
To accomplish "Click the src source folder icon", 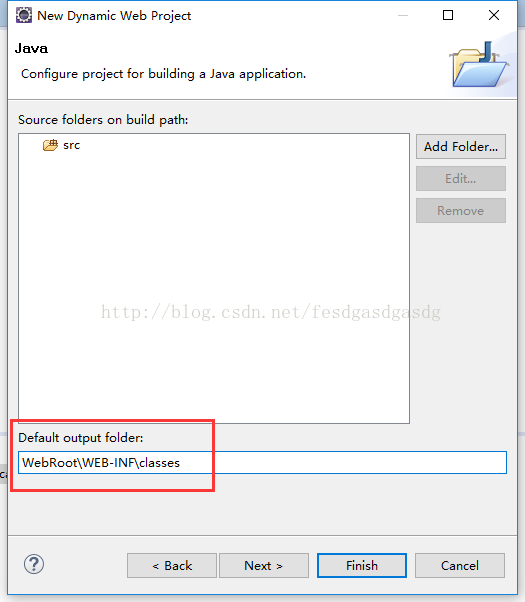I will click(50, 145).
